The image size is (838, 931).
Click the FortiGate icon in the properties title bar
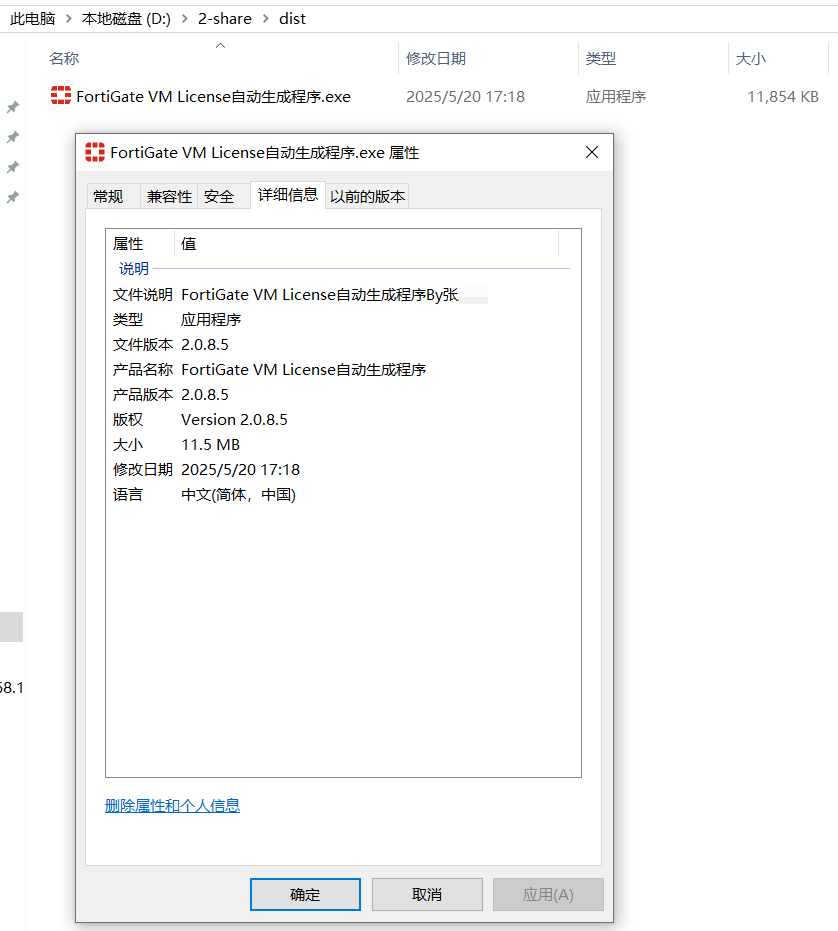(95, 152)
